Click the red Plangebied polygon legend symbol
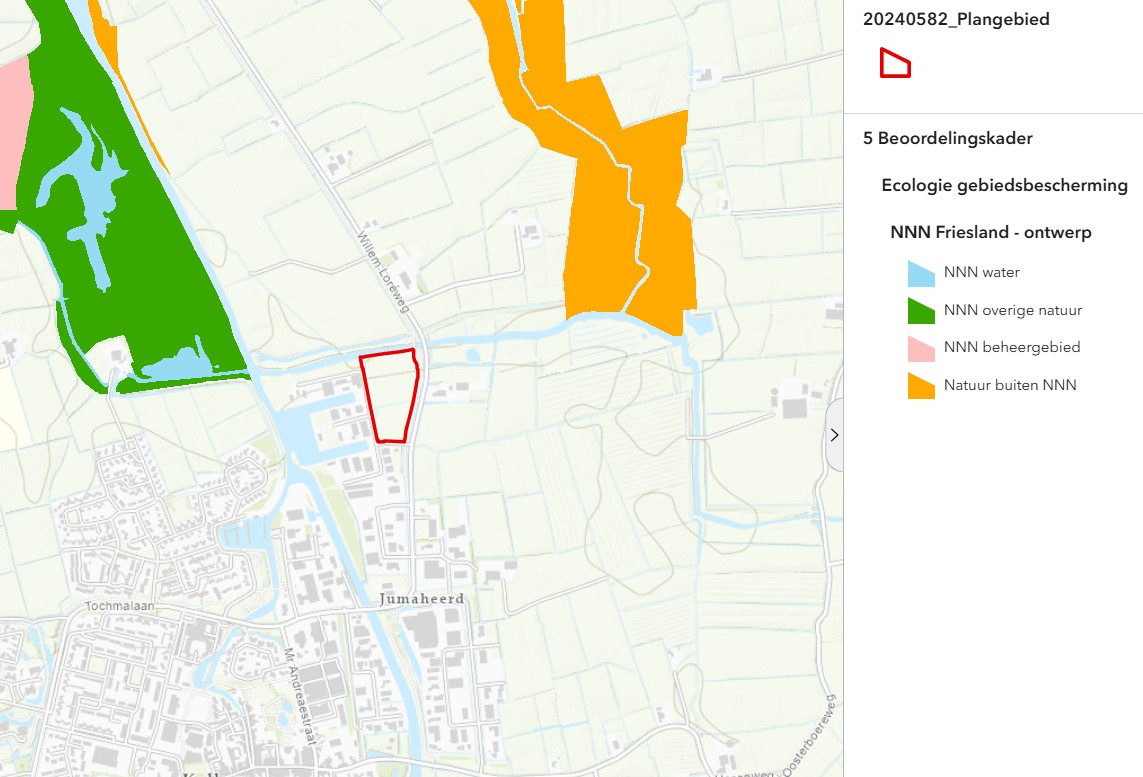Viewport: 1143px width, 777px height. coord(895,63)
